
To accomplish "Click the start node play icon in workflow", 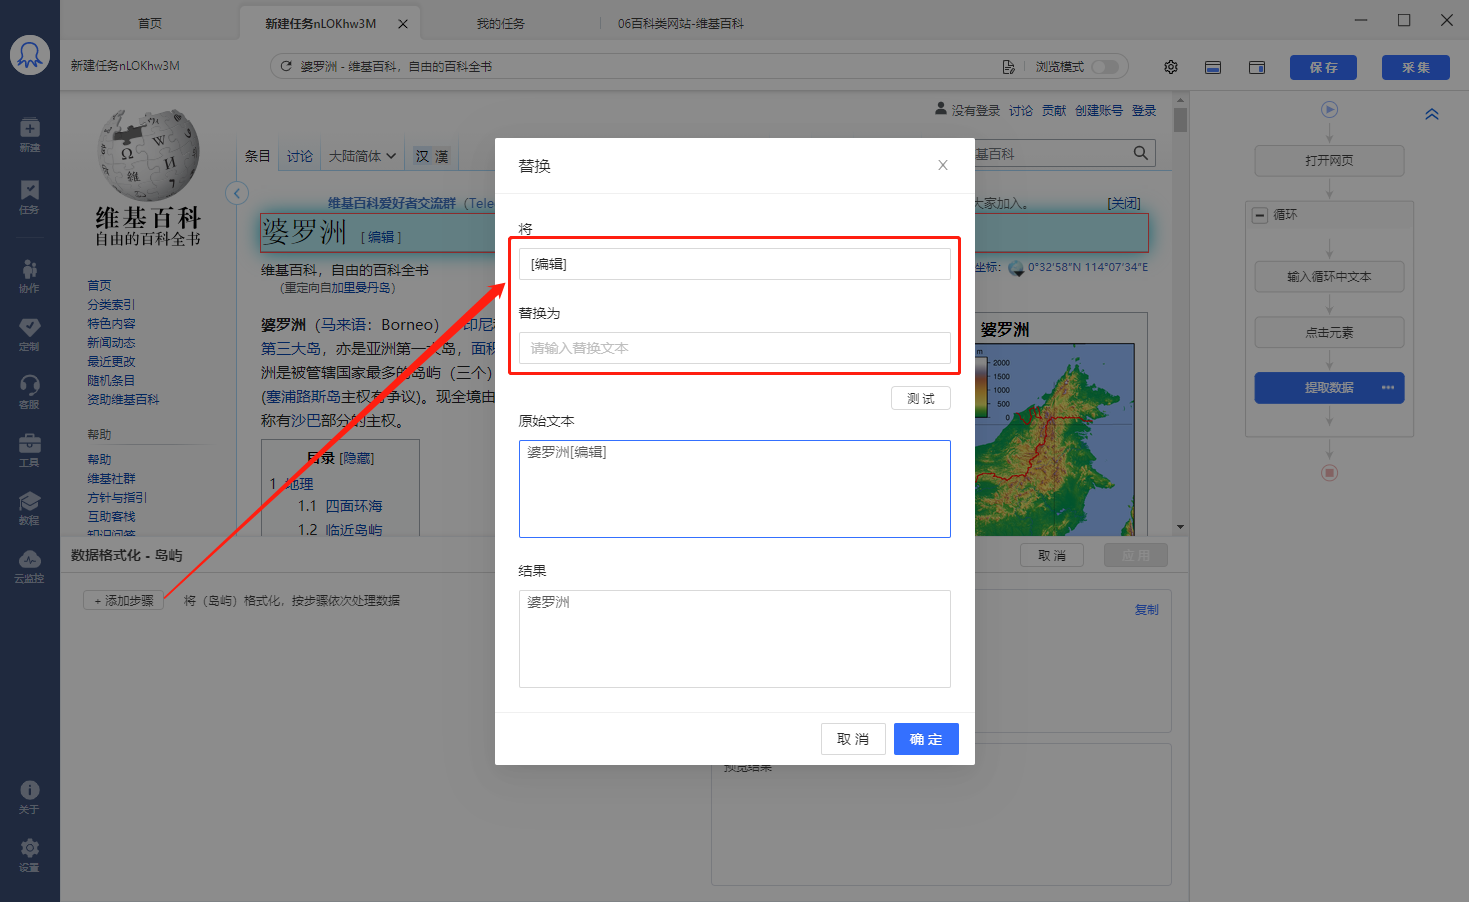I will point(1329,110).
